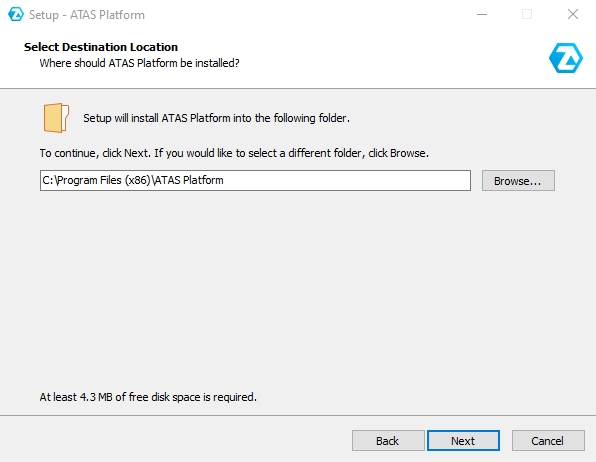Go Back to the previous setup step
Viewport: 596px width, 462px height.
[388, 441]
